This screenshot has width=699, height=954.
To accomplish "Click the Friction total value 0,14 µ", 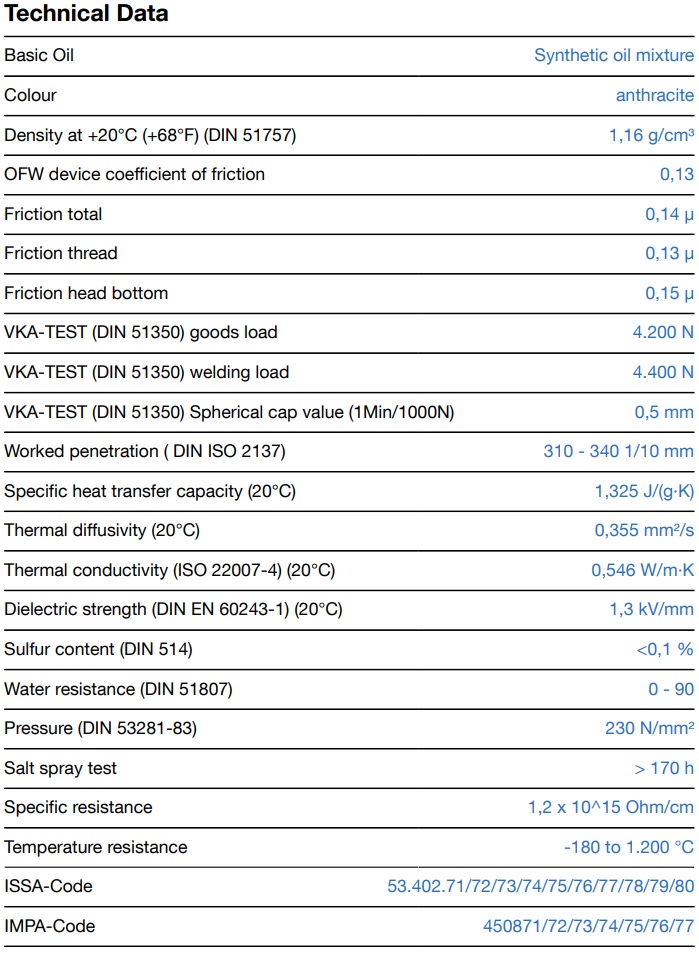I will pyautogui.click(x=669, y=214).
